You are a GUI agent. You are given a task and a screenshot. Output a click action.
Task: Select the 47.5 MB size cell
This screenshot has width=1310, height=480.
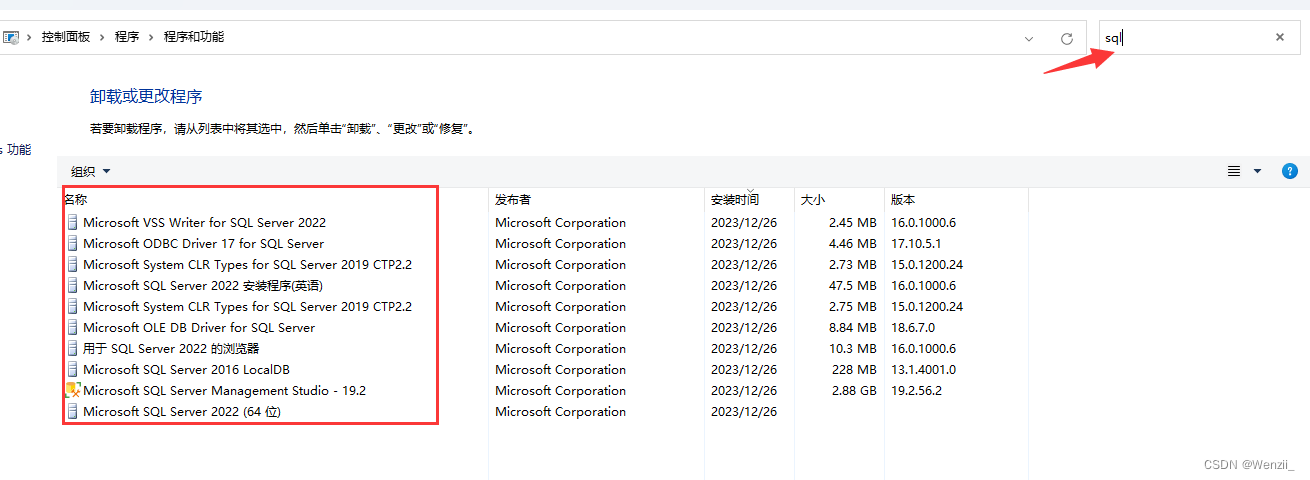(x=853, y=286)
